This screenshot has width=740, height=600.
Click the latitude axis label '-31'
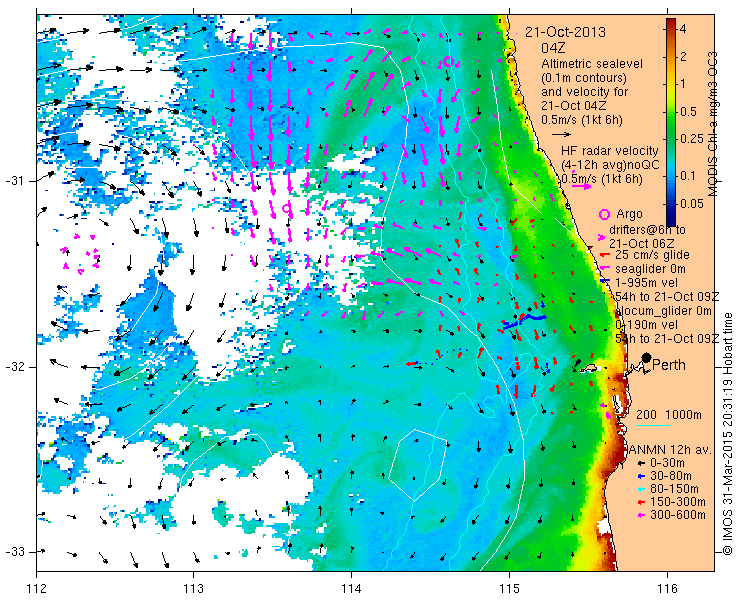[14, 181]
